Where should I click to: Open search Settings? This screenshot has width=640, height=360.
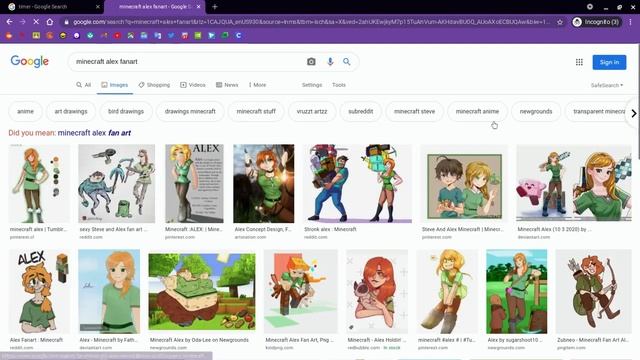pyautogui.click(x=312, y=85)
